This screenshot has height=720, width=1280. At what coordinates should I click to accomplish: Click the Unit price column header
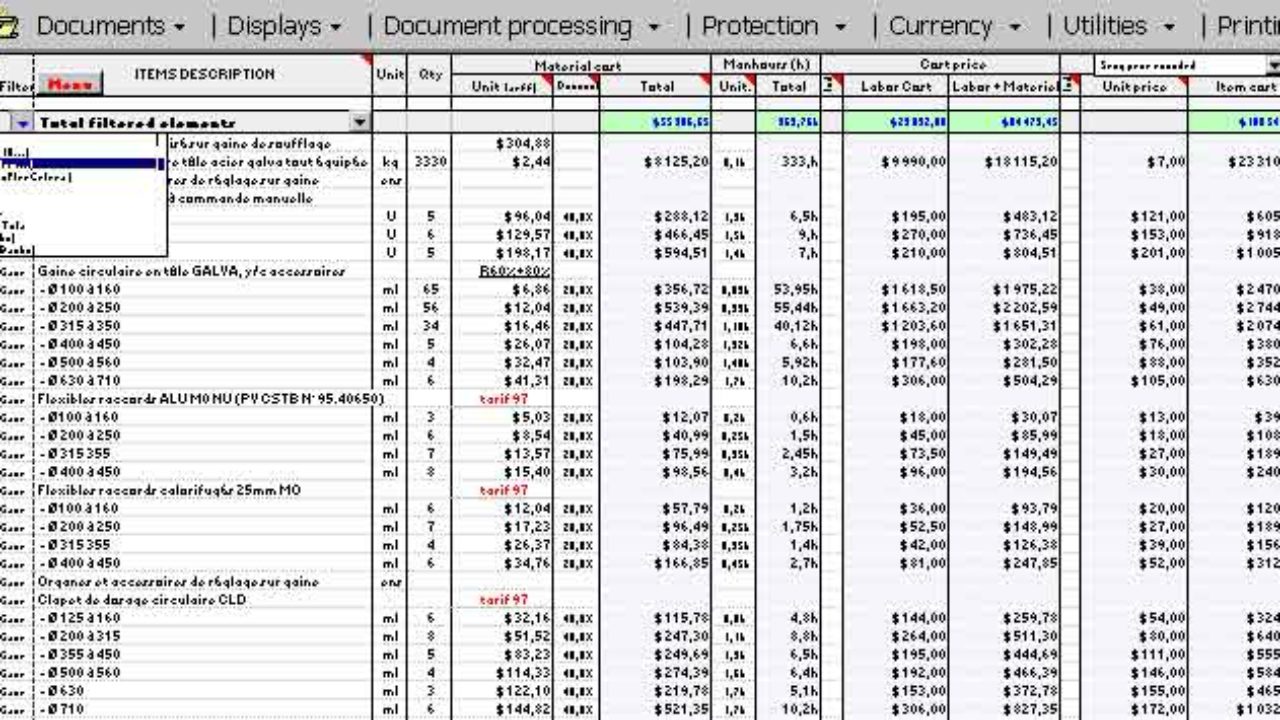coord(1134,87)
